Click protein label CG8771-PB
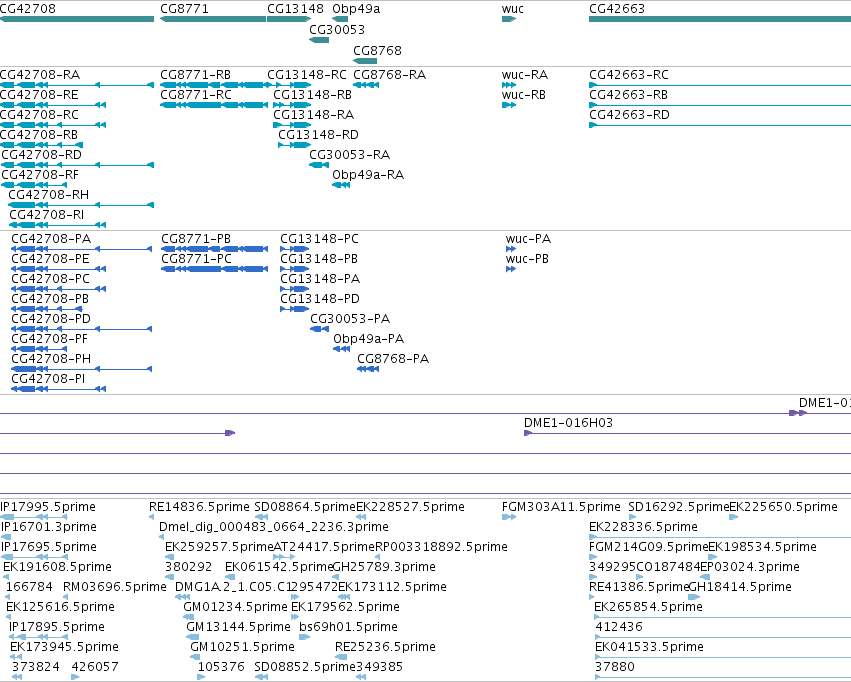The width and height of the screenshot is (851, 682). click(196, 239)
